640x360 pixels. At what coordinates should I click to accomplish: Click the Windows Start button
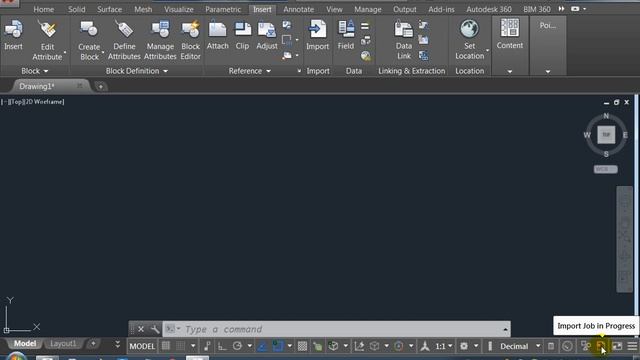click(15, 357)
